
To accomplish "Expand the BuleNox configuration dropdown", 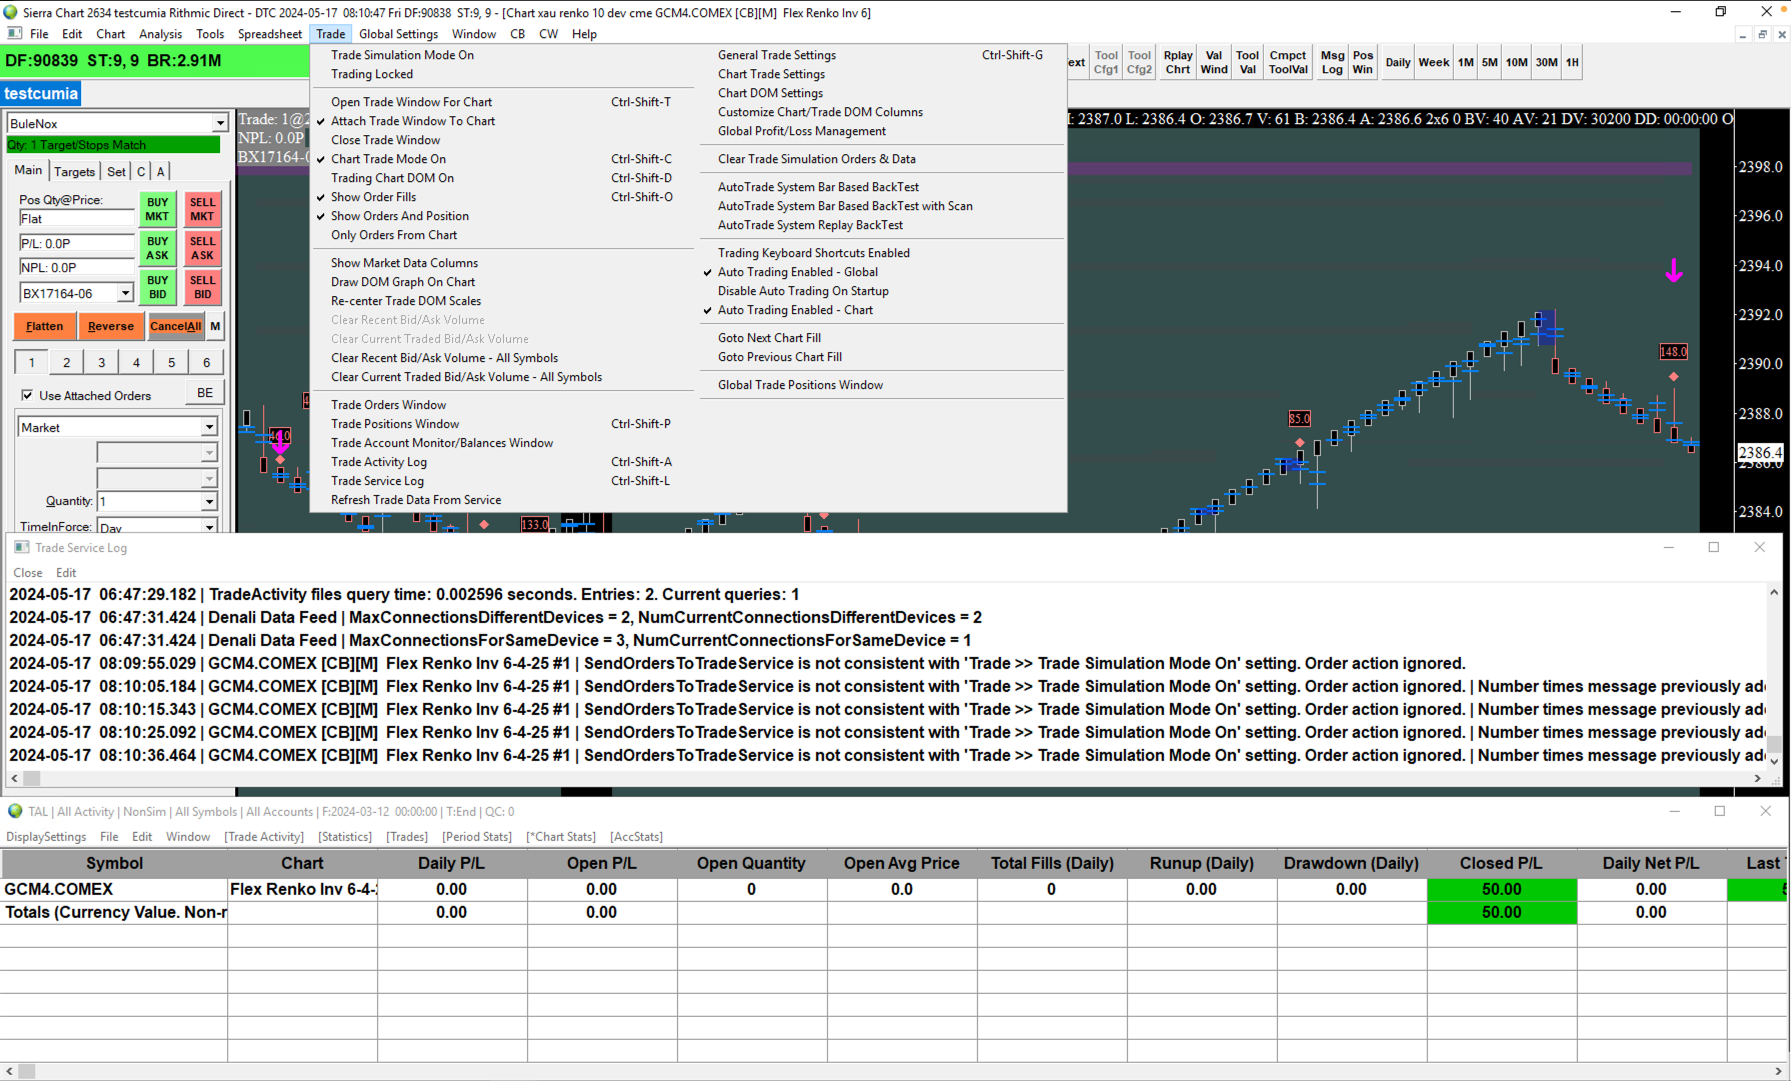I will point(219,124).
